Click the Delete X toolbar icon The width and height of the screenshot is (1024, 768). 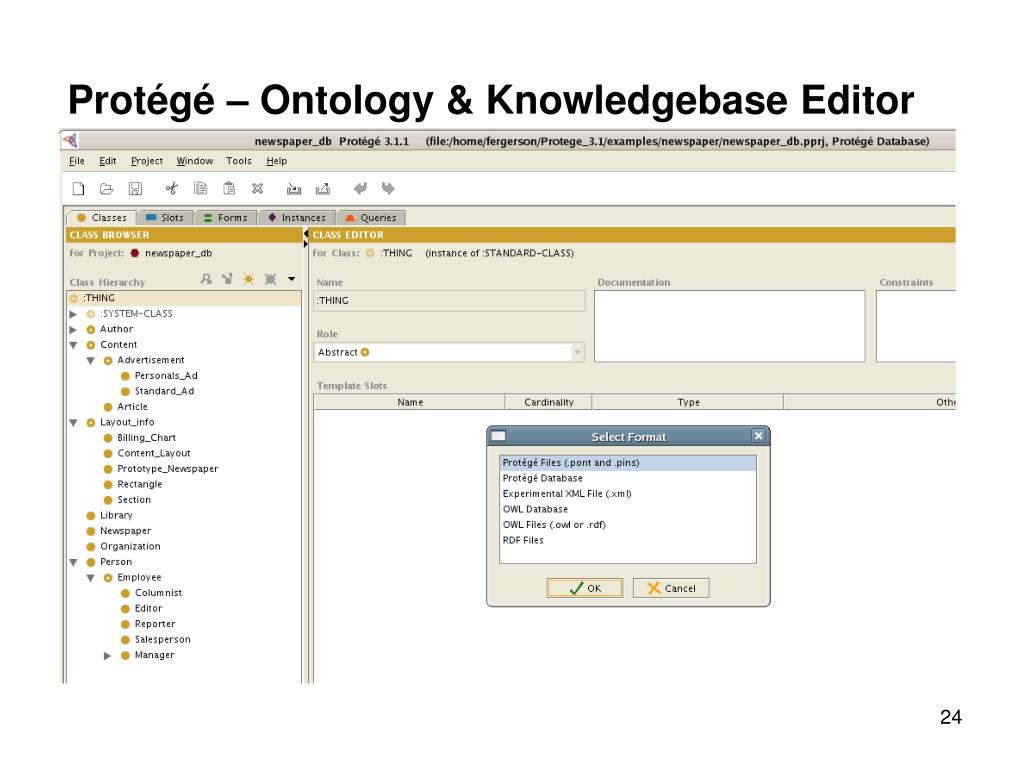pos(258,189)
